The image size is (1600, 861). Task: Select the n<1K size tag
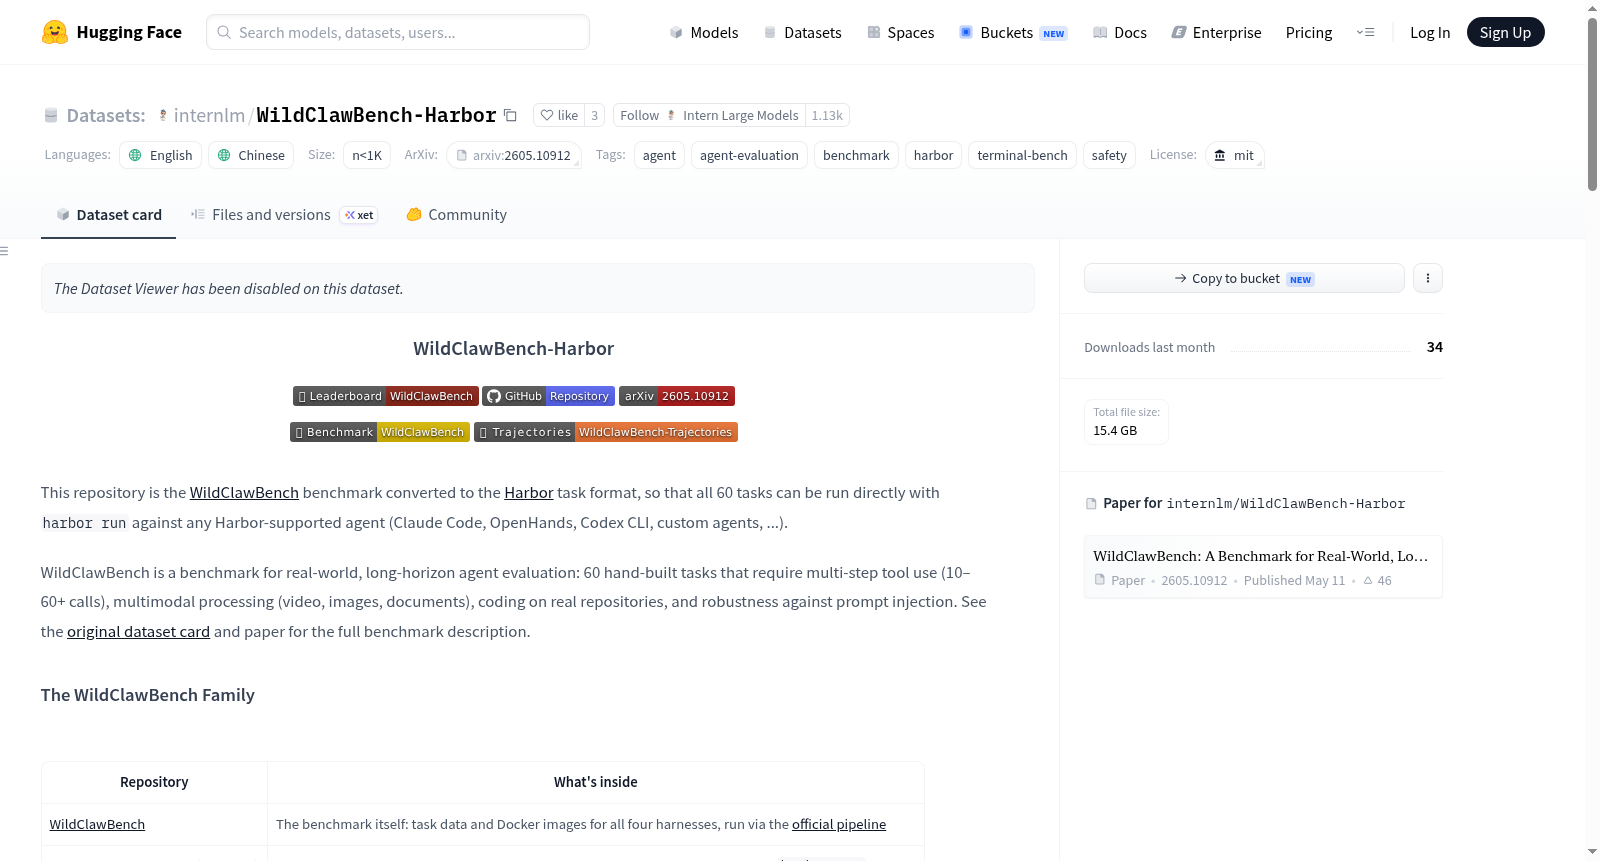[x=367, y=155]
